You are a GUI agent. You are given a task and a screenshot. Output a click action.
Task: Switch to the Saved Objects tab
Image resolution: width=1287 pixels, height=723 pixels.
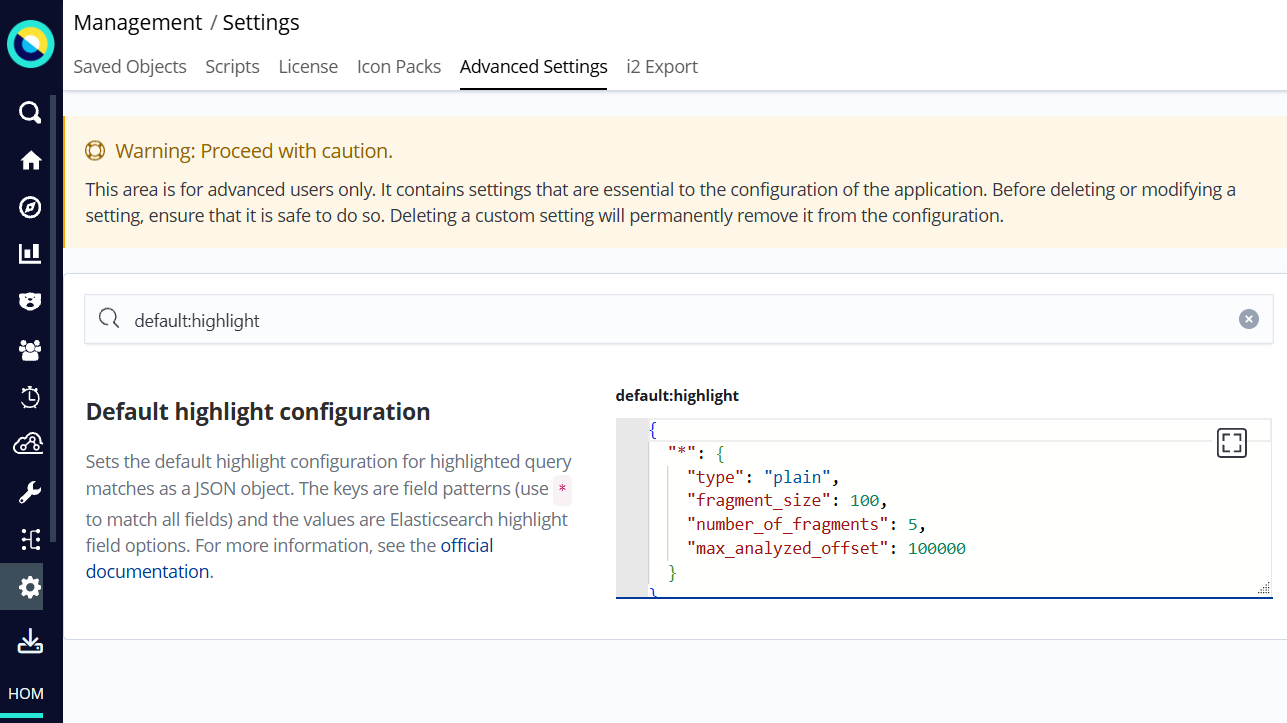pyautogui.click(x=130, y=67)
